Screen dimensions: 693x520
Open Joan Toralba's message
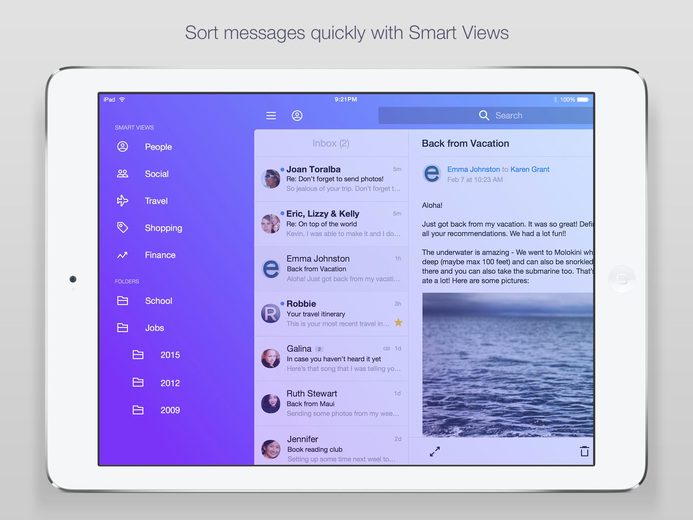[x=331, y=178]
